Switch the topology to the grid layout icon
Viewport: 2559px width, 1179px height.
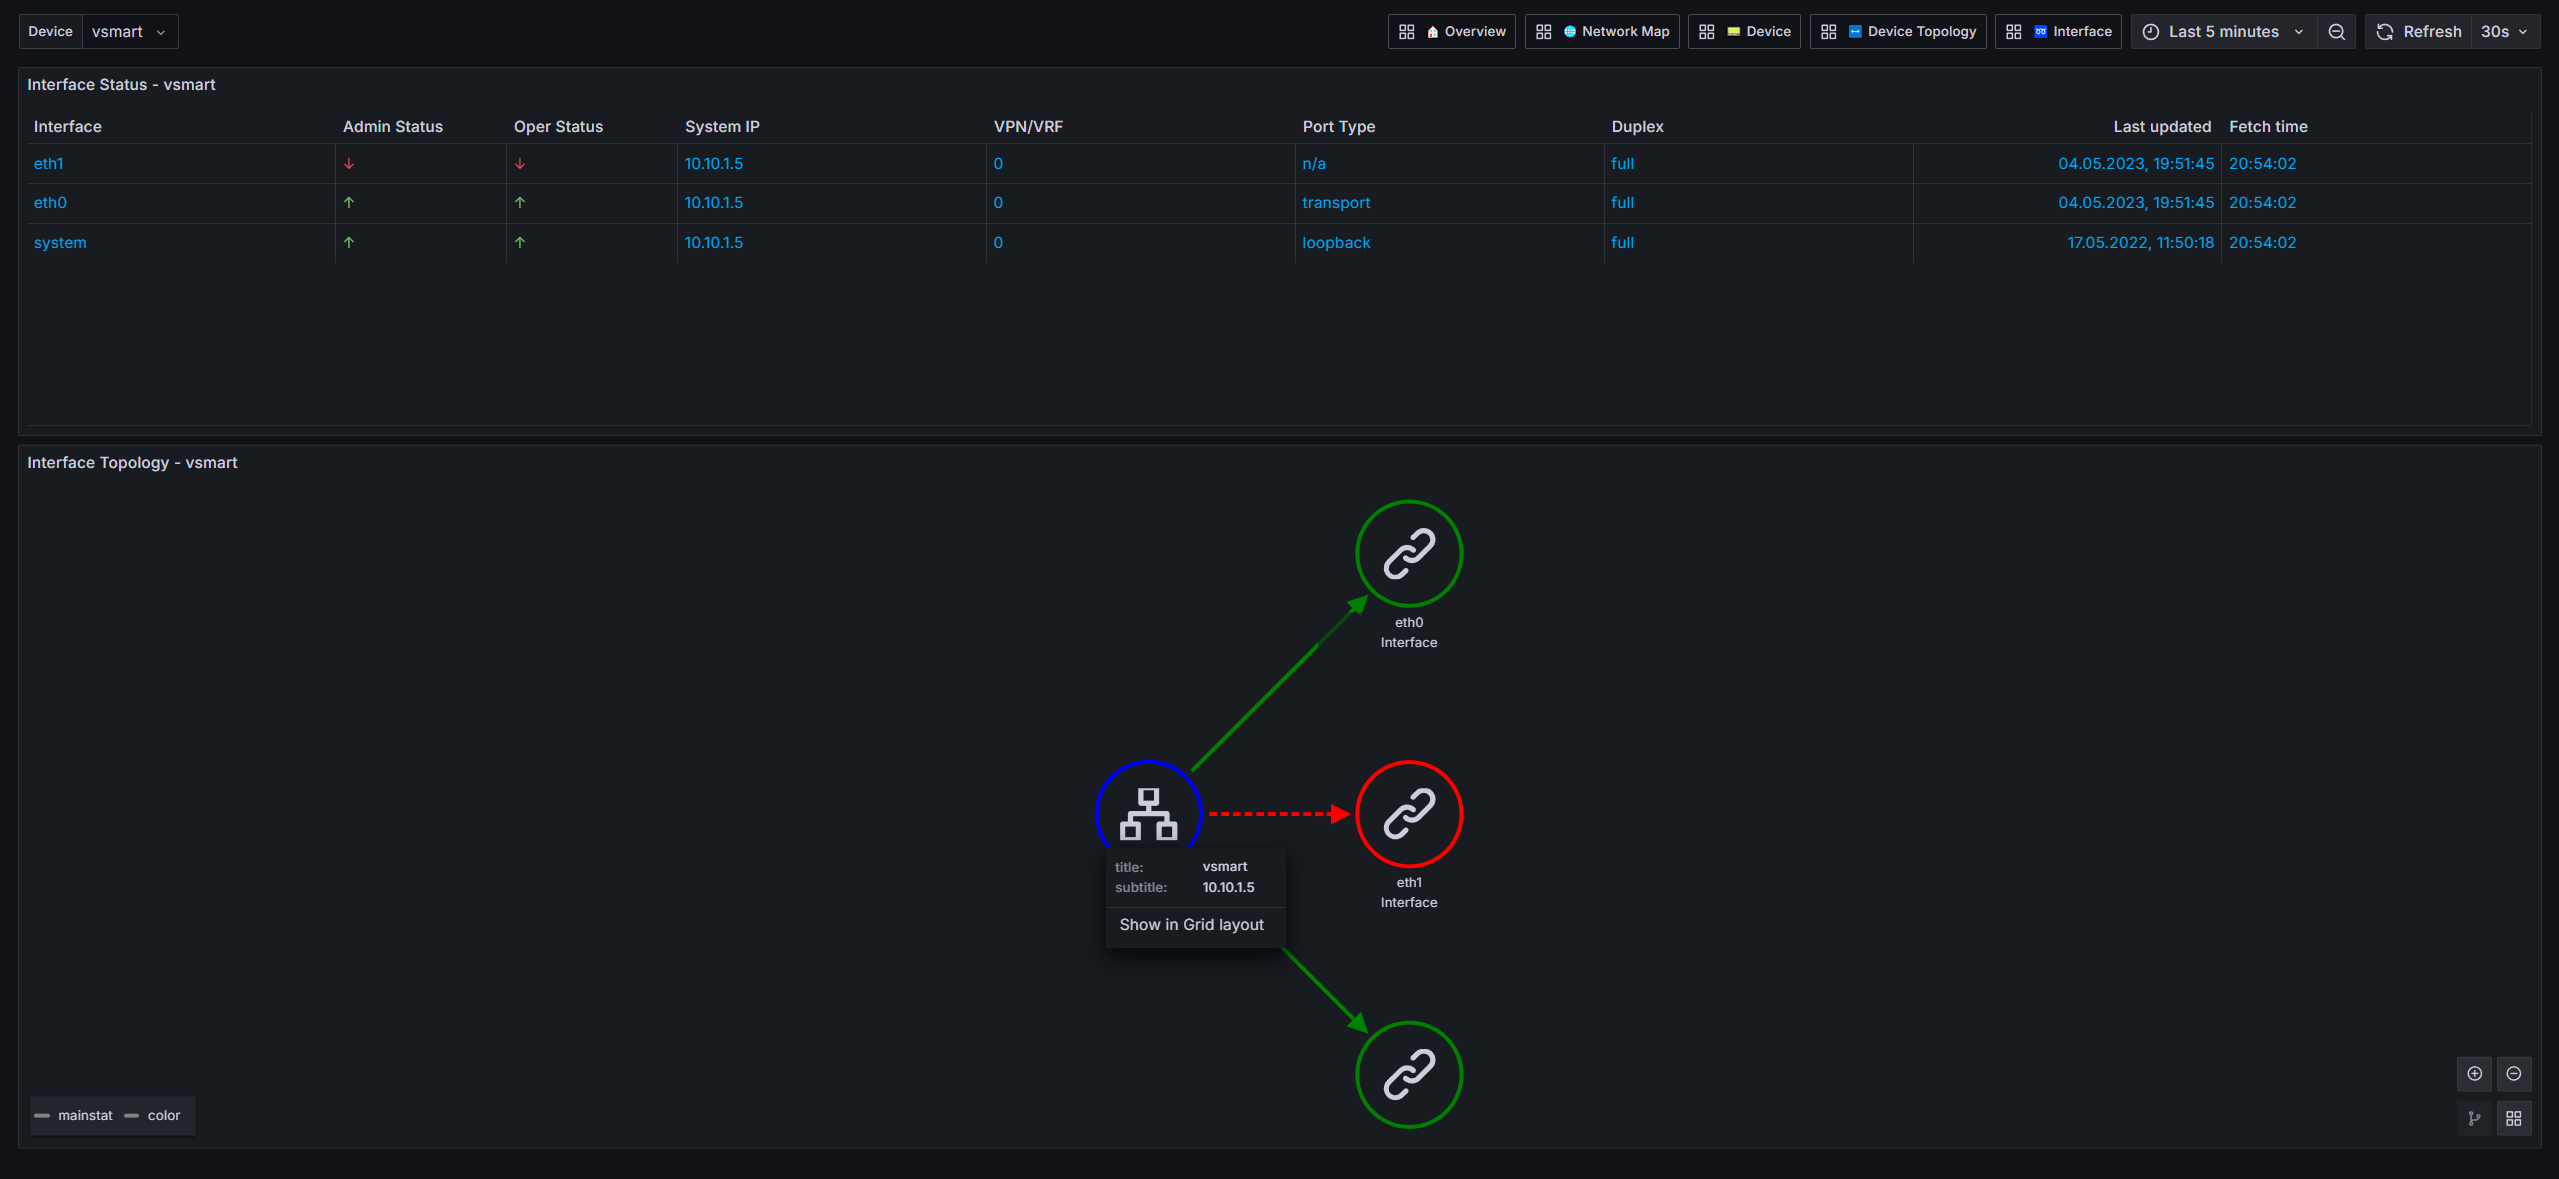point(2514,1119)
